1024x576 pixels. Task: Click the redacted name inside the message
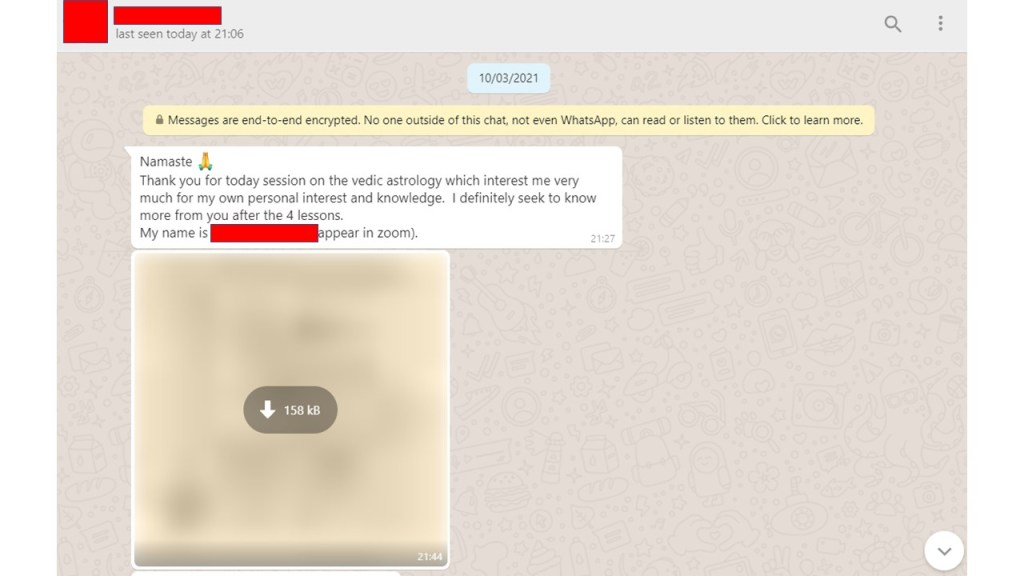(x=264, y=234)
